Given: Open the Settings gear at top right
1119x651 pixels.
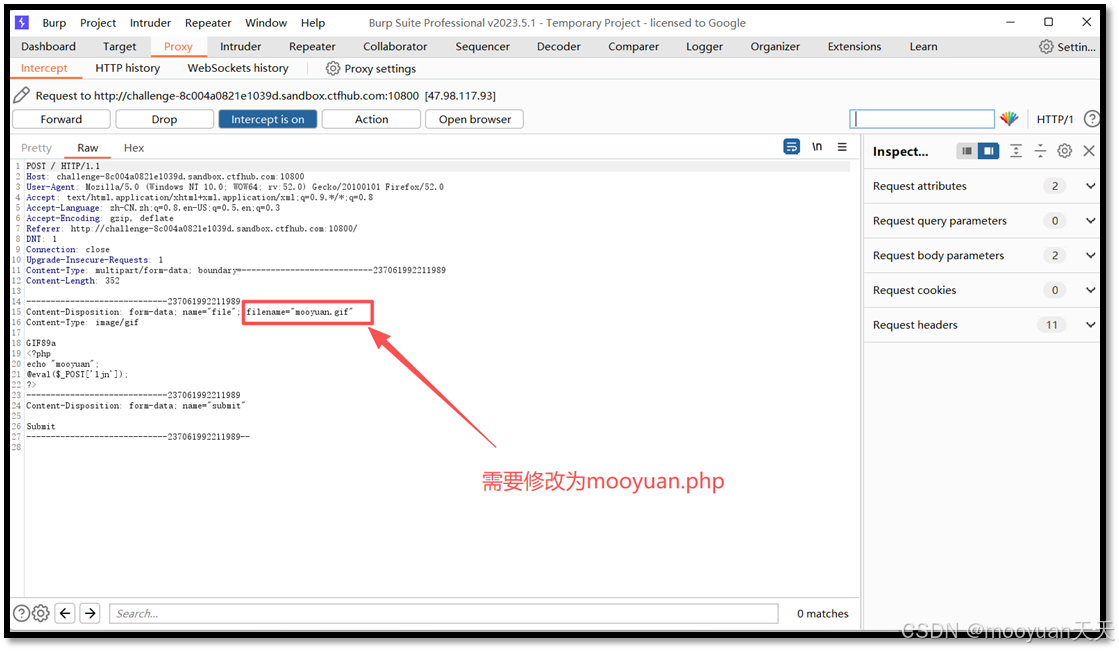Looking at the screenshot, I should tap(1045, 46).
